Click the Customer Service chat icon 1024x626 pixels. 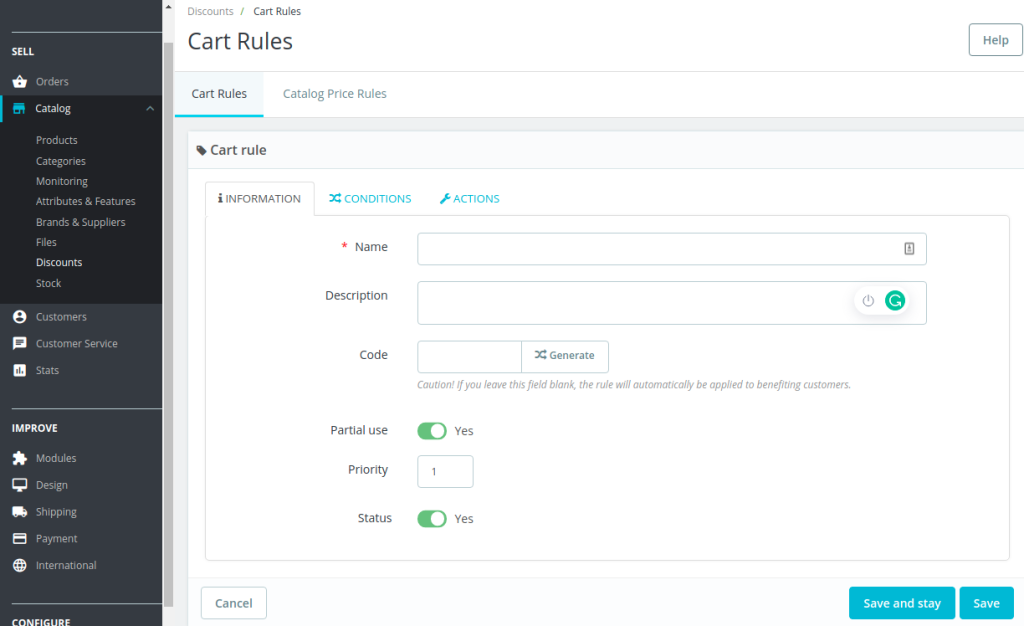point(20,343)
